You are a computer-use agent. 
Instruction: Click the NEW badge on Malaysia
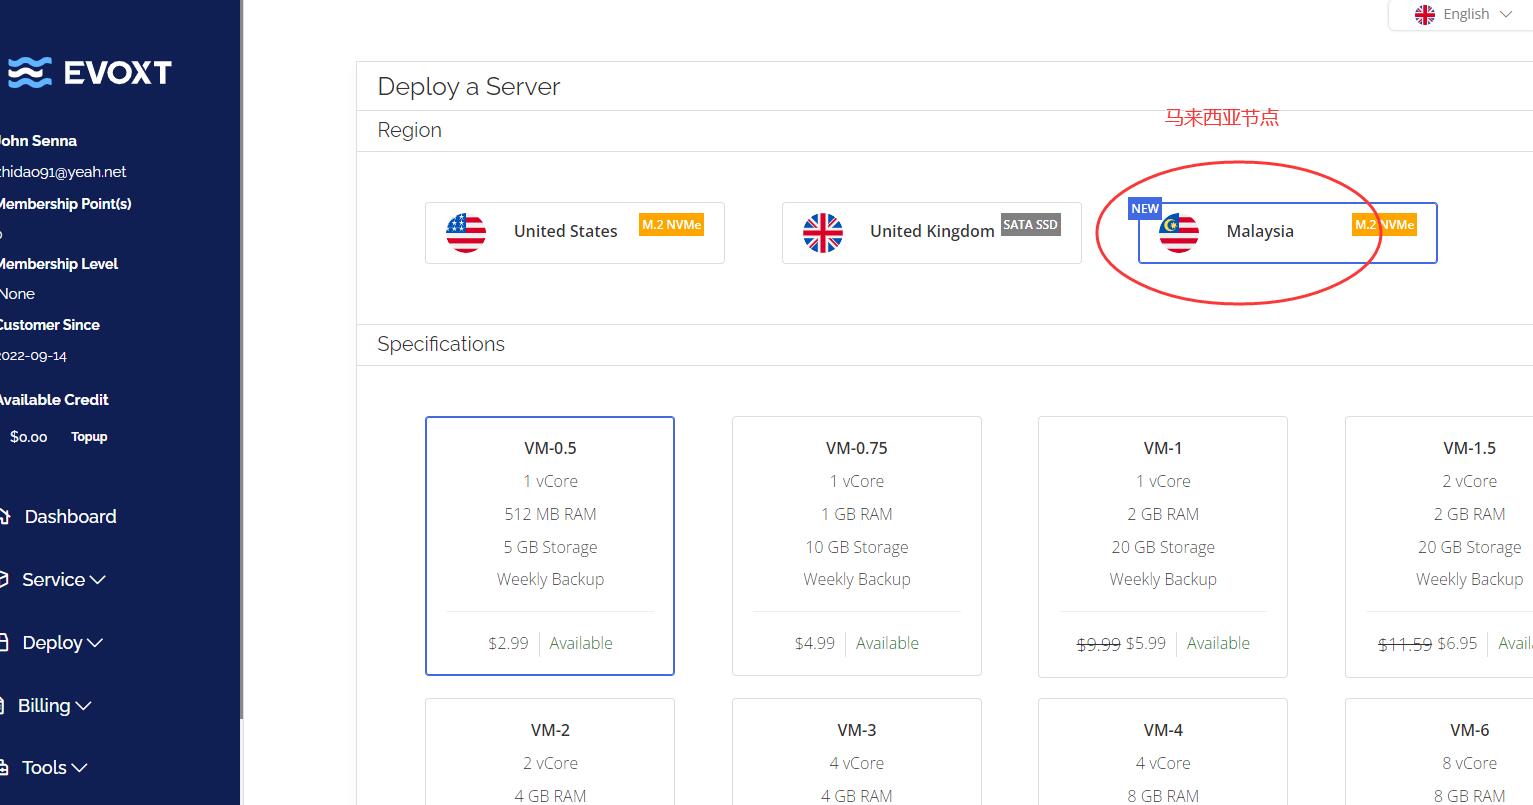[1145, 208]
